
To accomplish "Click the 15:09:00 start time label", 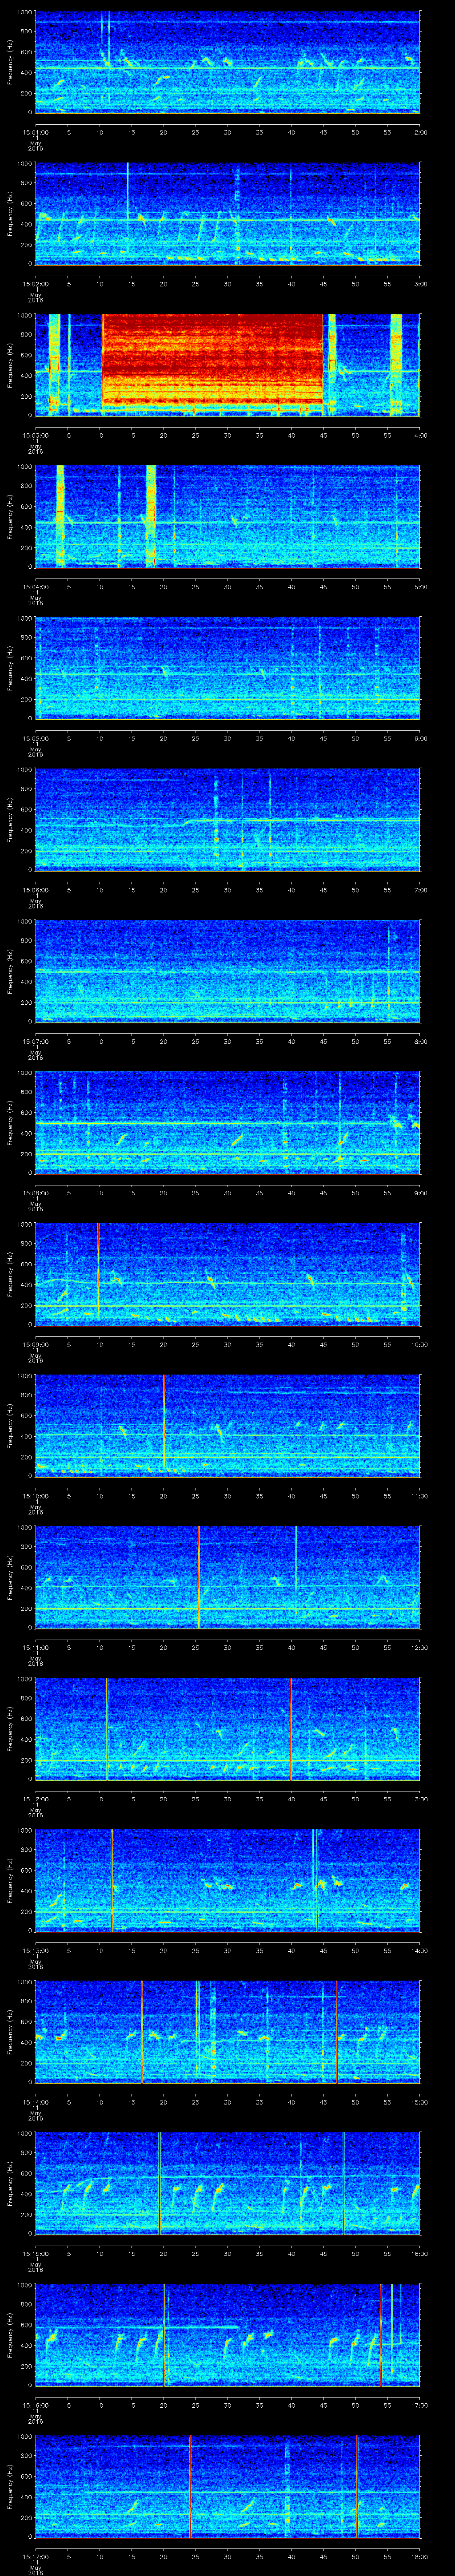I will click(x=37, y=1345).
